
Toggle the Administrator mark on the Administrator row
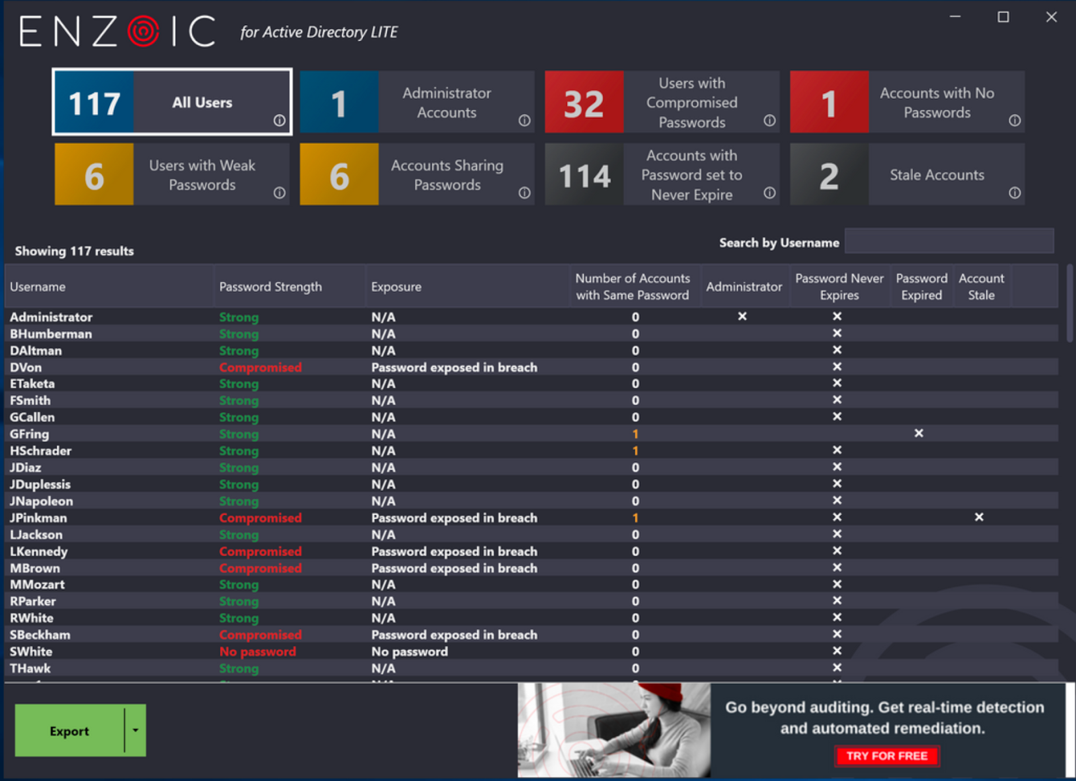(742, 316)
